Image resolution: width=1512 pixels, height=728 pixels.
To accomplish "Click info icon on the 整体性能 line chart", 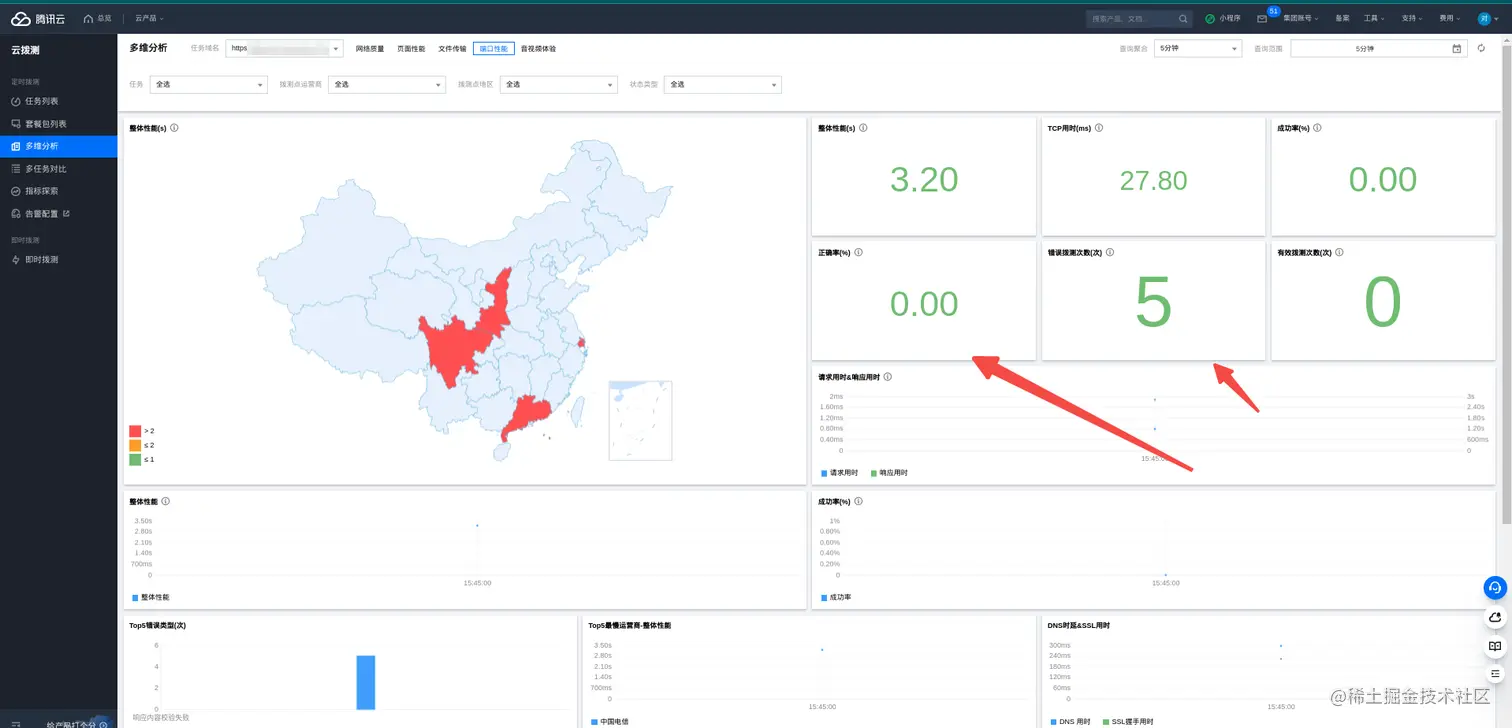I will coord(165,501).
